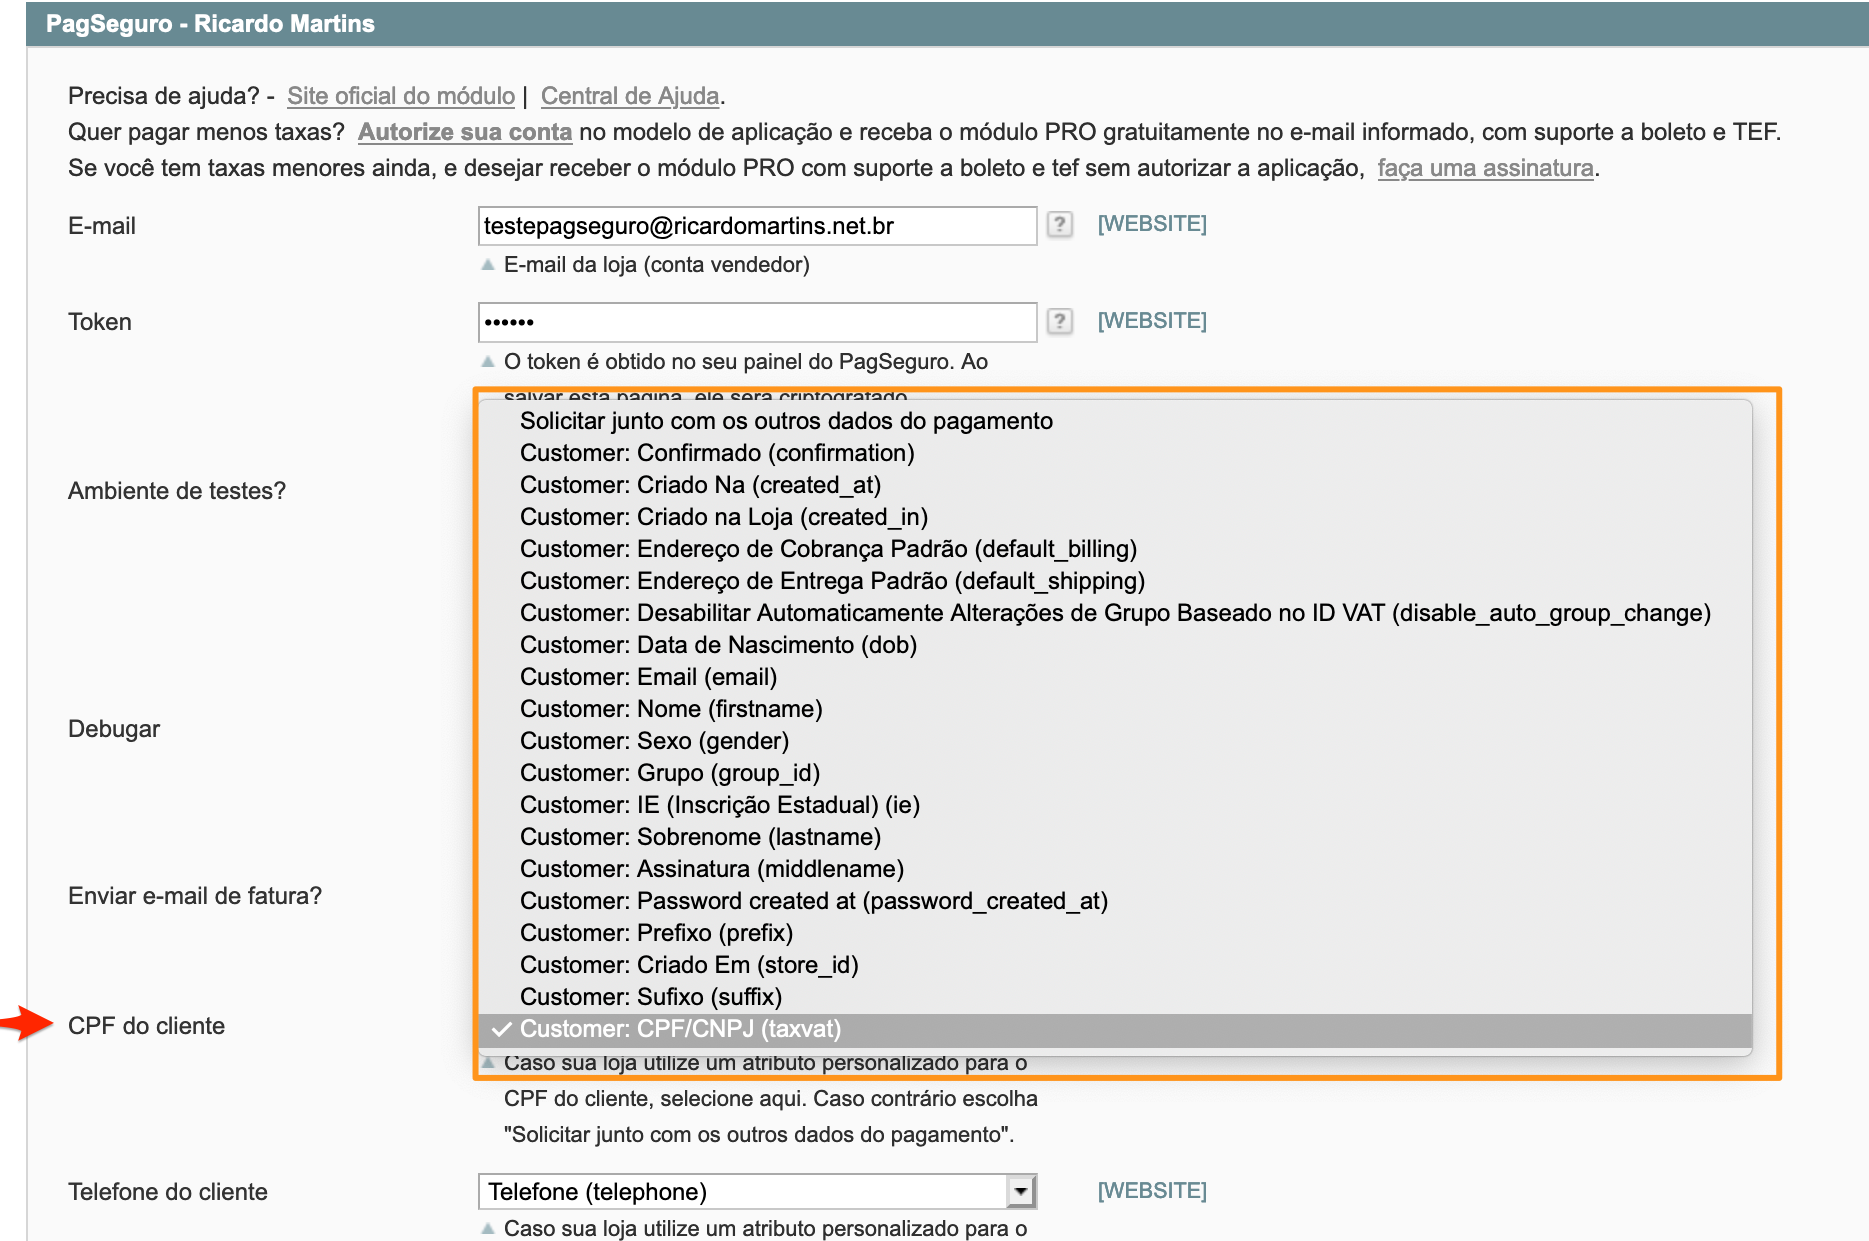The width and height of the screenshot is (1869, 1241).
Task: Select Solicitar junto com os outros dados option
Action: click(1115, 421)
